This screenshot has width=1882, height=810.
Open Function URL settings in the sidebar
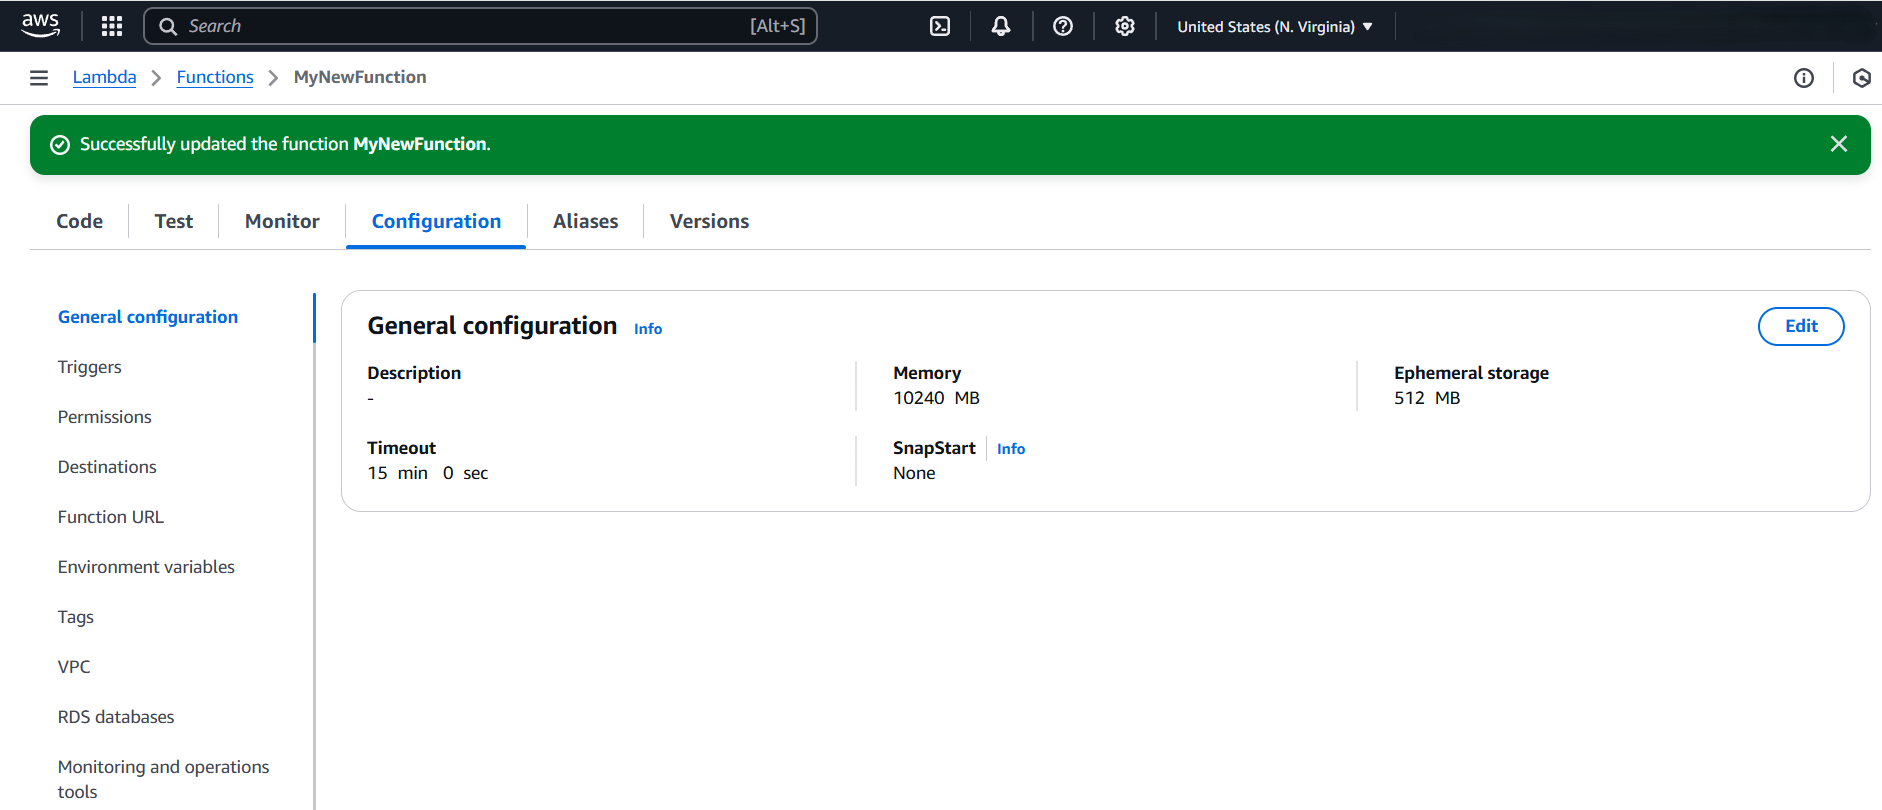coord(111,517)
